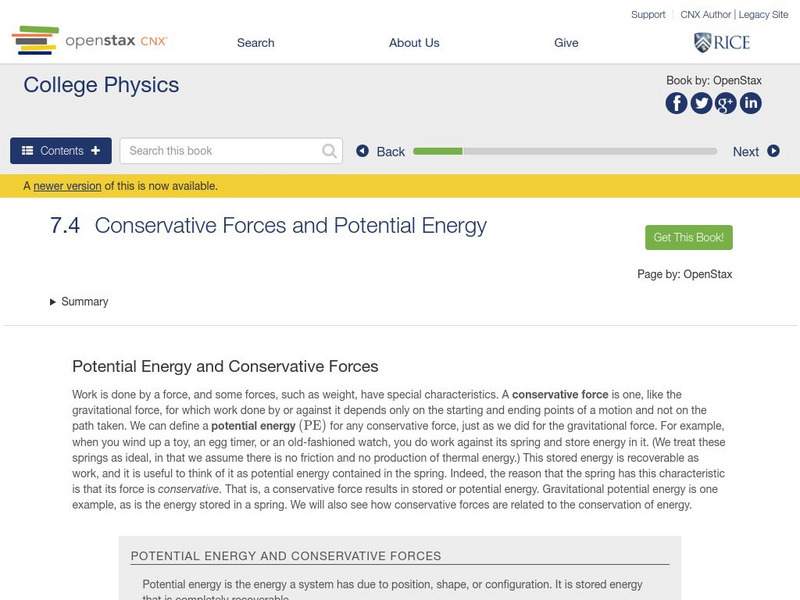
Task: Share the page on Google+
Action: pyautogui.click(x=725, y=102)
